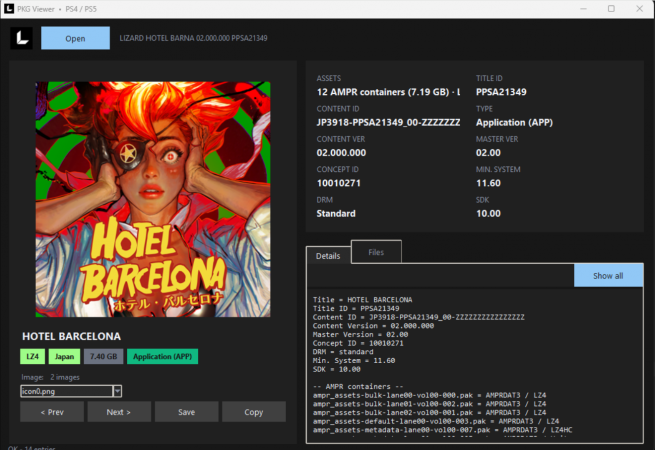Screen dimensions: 655x450
Task: Copy the current image
Action: click(x=254, y=412)
